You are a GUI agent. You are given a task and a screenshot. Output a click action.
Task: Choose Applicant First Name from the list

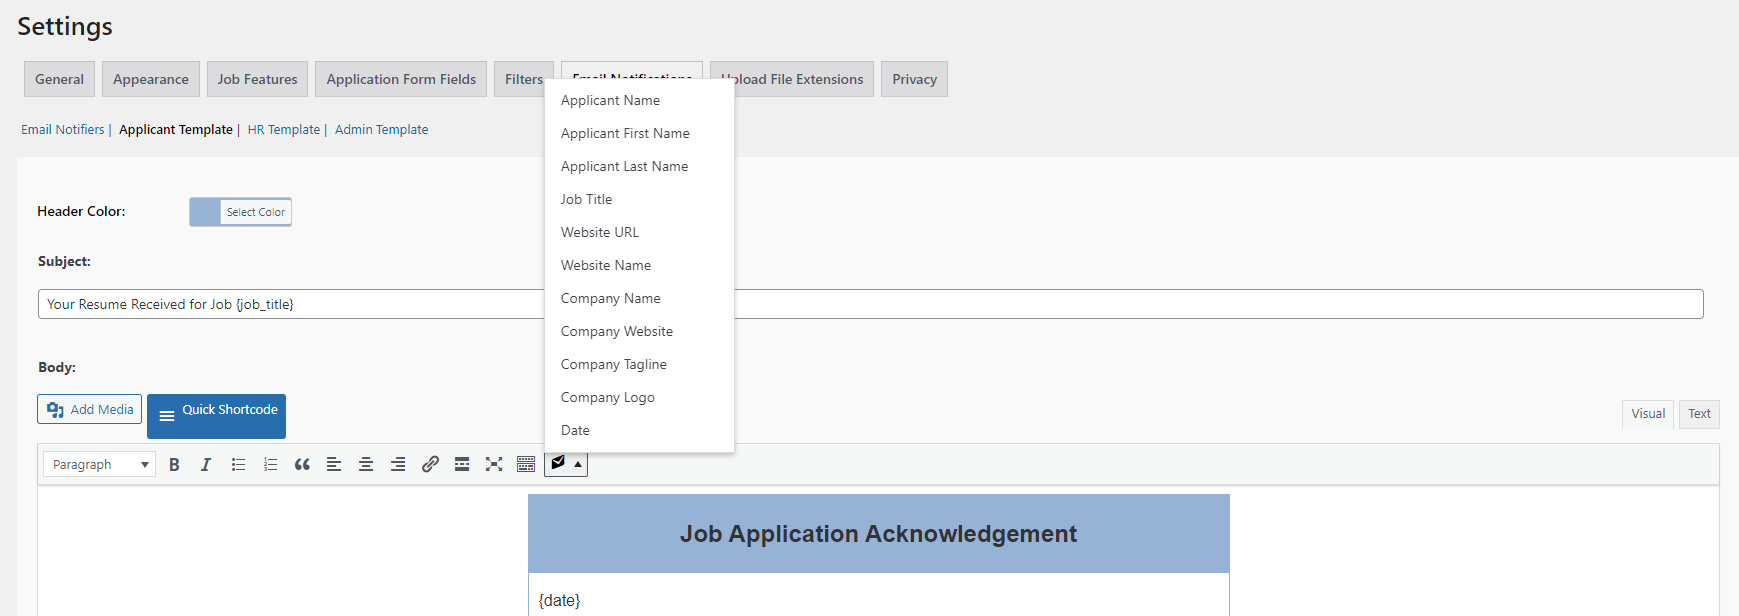625,133
